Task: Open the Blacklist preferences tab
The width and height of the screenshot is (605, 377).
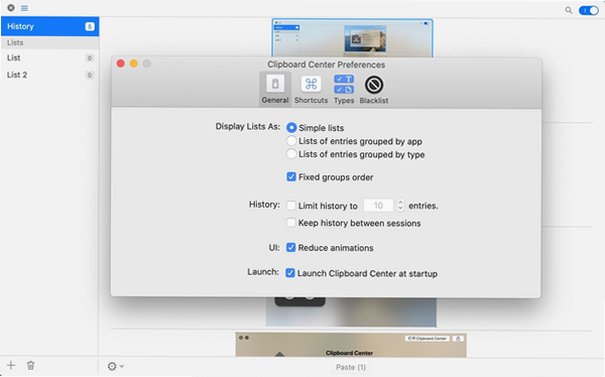Action: [x=373, y=89]
